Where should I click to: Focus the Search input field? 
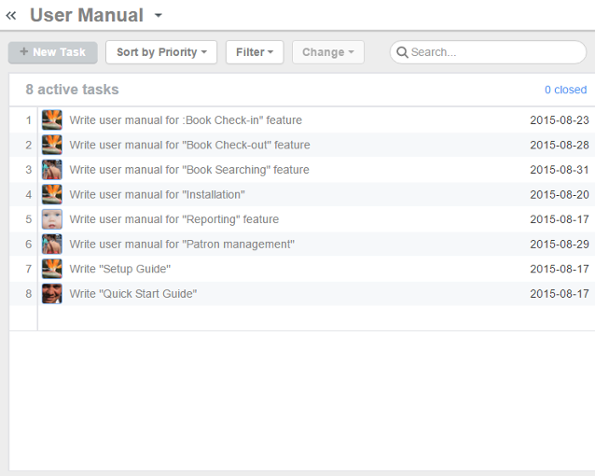[x=488, y=52]
